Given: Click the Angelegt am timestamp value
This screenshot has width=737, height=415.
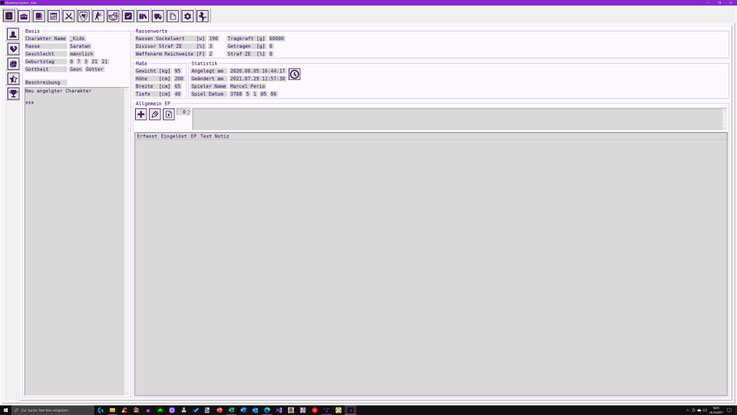Looking at the screenshot, I should [258, 71].
